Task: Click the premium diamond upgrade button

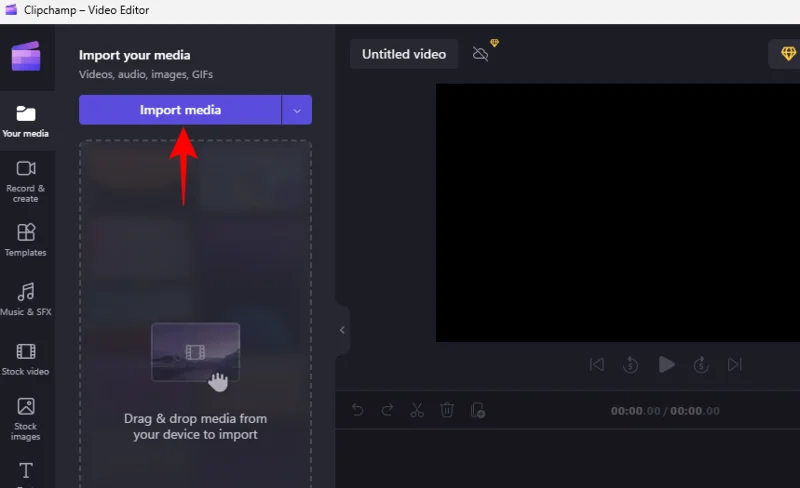Action: click(x=788, y=53)
